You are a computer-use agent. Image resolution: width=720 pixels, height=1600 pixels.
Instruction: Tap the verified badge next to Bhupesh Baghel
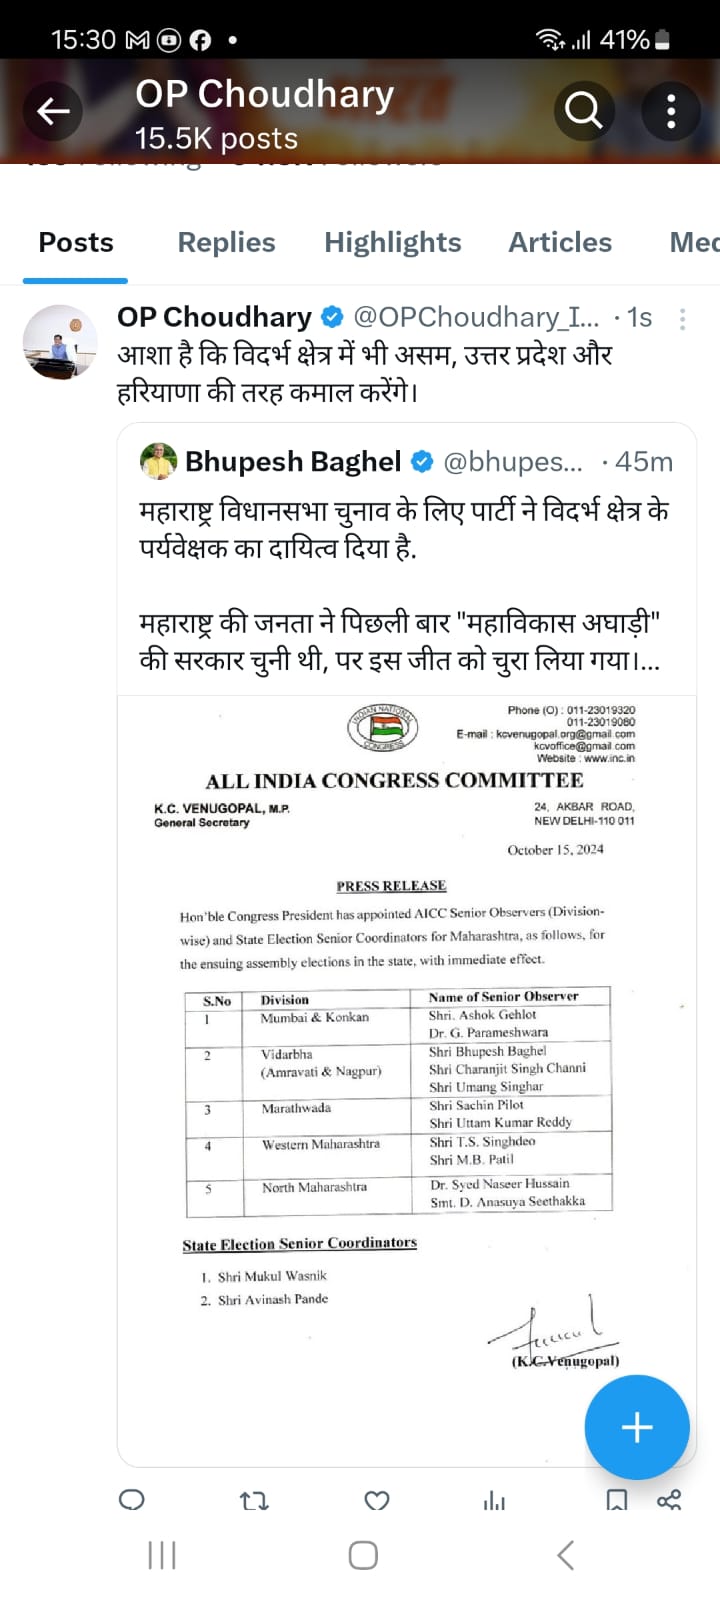(422, 462)
